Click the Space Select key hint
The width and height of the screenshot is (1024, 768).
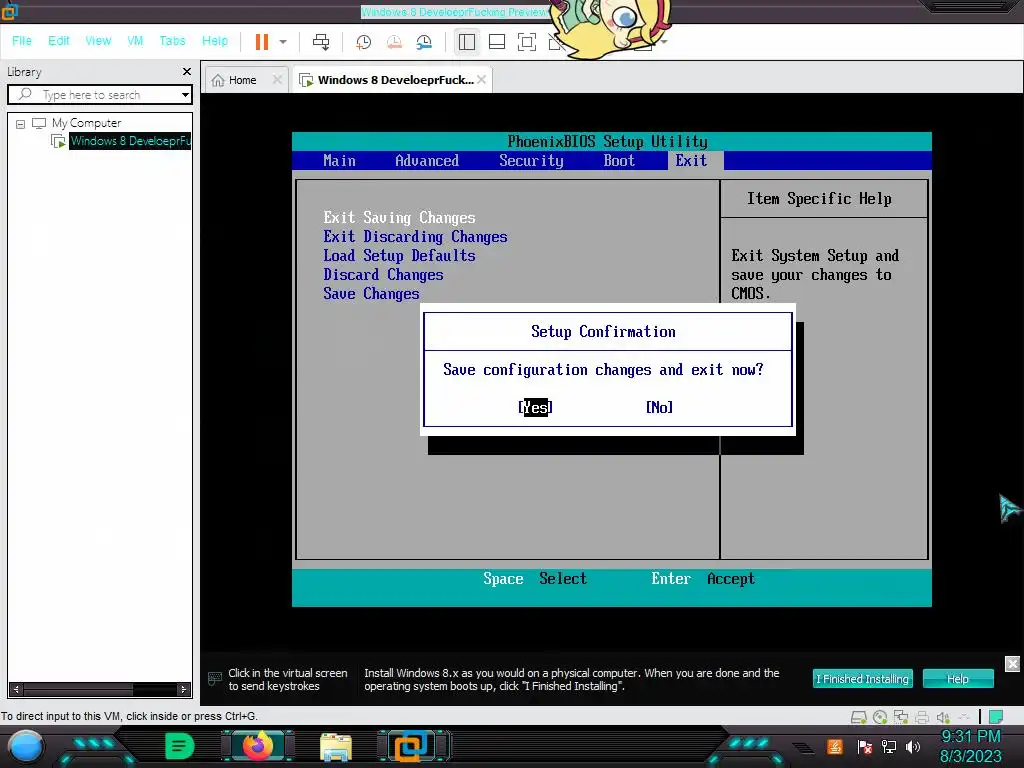pyautogui.click(x=535, y=579)
